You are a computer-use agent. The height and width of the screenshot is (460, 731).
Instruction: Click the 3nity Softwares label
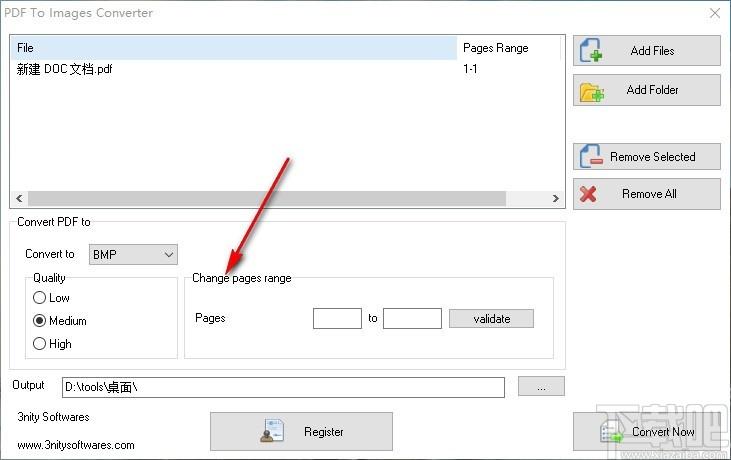pyautogui.click(x=53, y=417)
